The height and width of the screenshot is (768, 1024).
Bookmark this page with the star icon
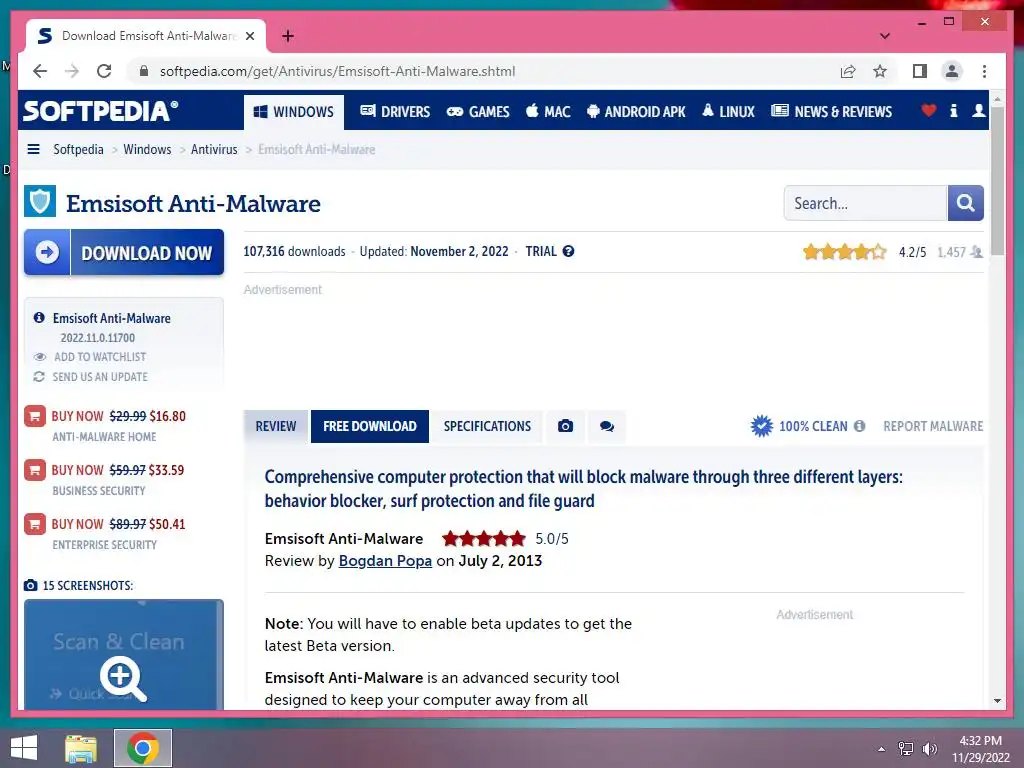click(880, 71)
